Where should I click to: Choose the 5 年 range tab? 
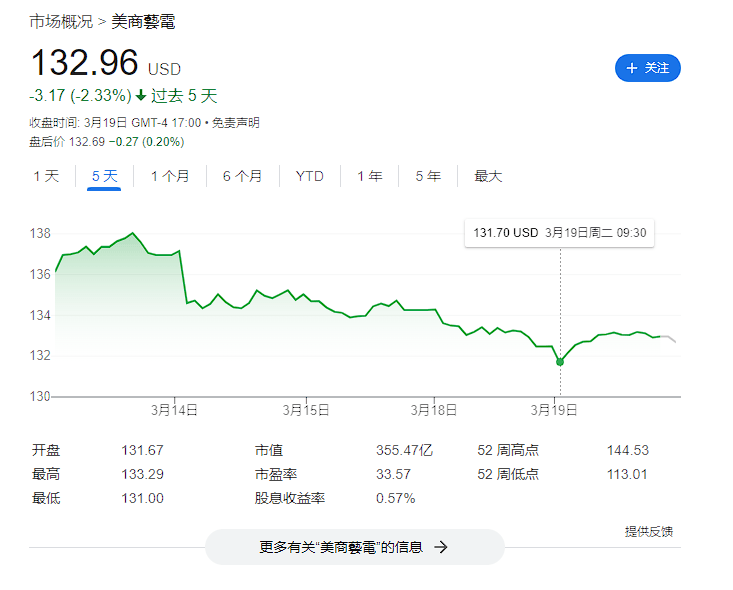click(x=428, y=176)
